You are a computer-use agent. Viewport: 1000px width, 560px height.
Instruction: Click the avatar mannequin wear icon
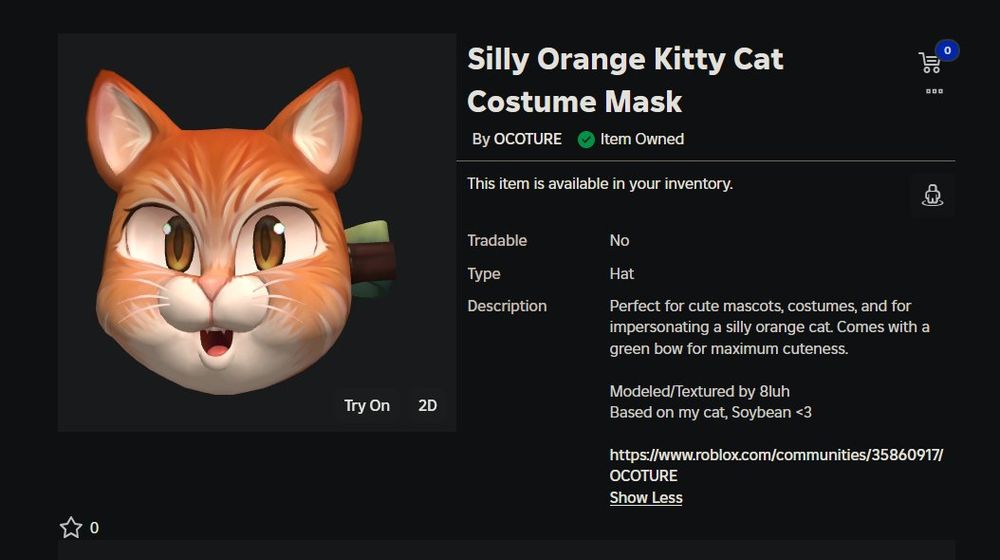coord(932,195)
